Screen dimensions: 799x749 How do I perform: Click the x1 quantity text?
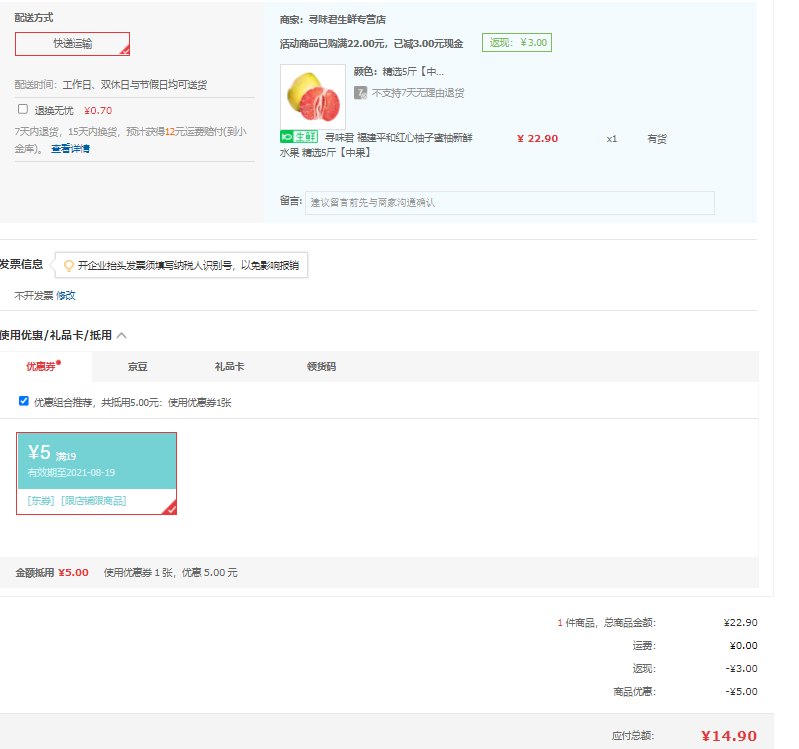tap(611, 139)
